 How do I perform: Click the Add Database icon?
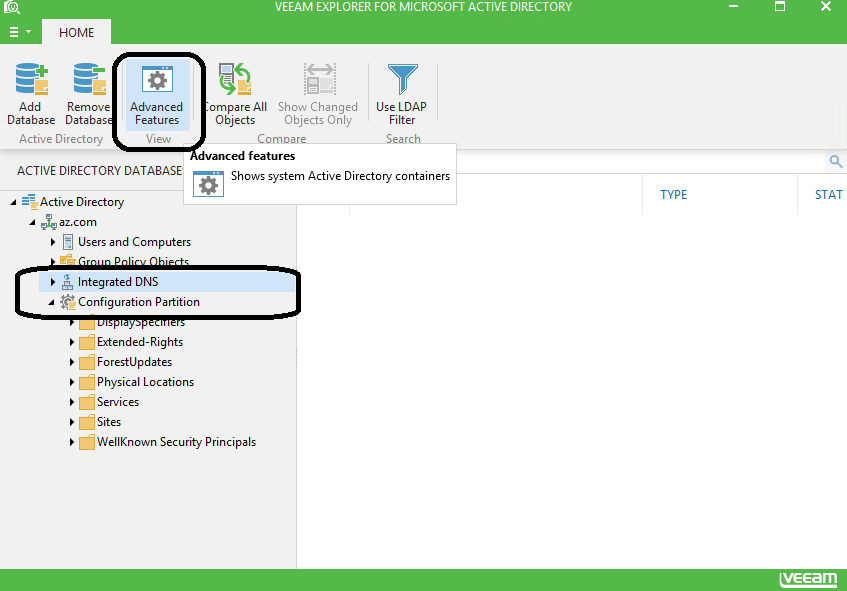point(30,90)
